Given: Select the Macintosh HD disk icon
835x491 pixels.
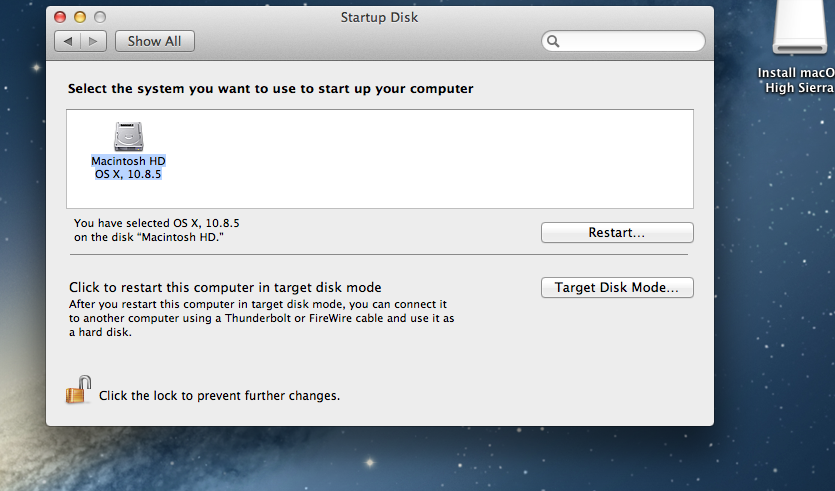Looking at the screenshot, I should [129, 137].
